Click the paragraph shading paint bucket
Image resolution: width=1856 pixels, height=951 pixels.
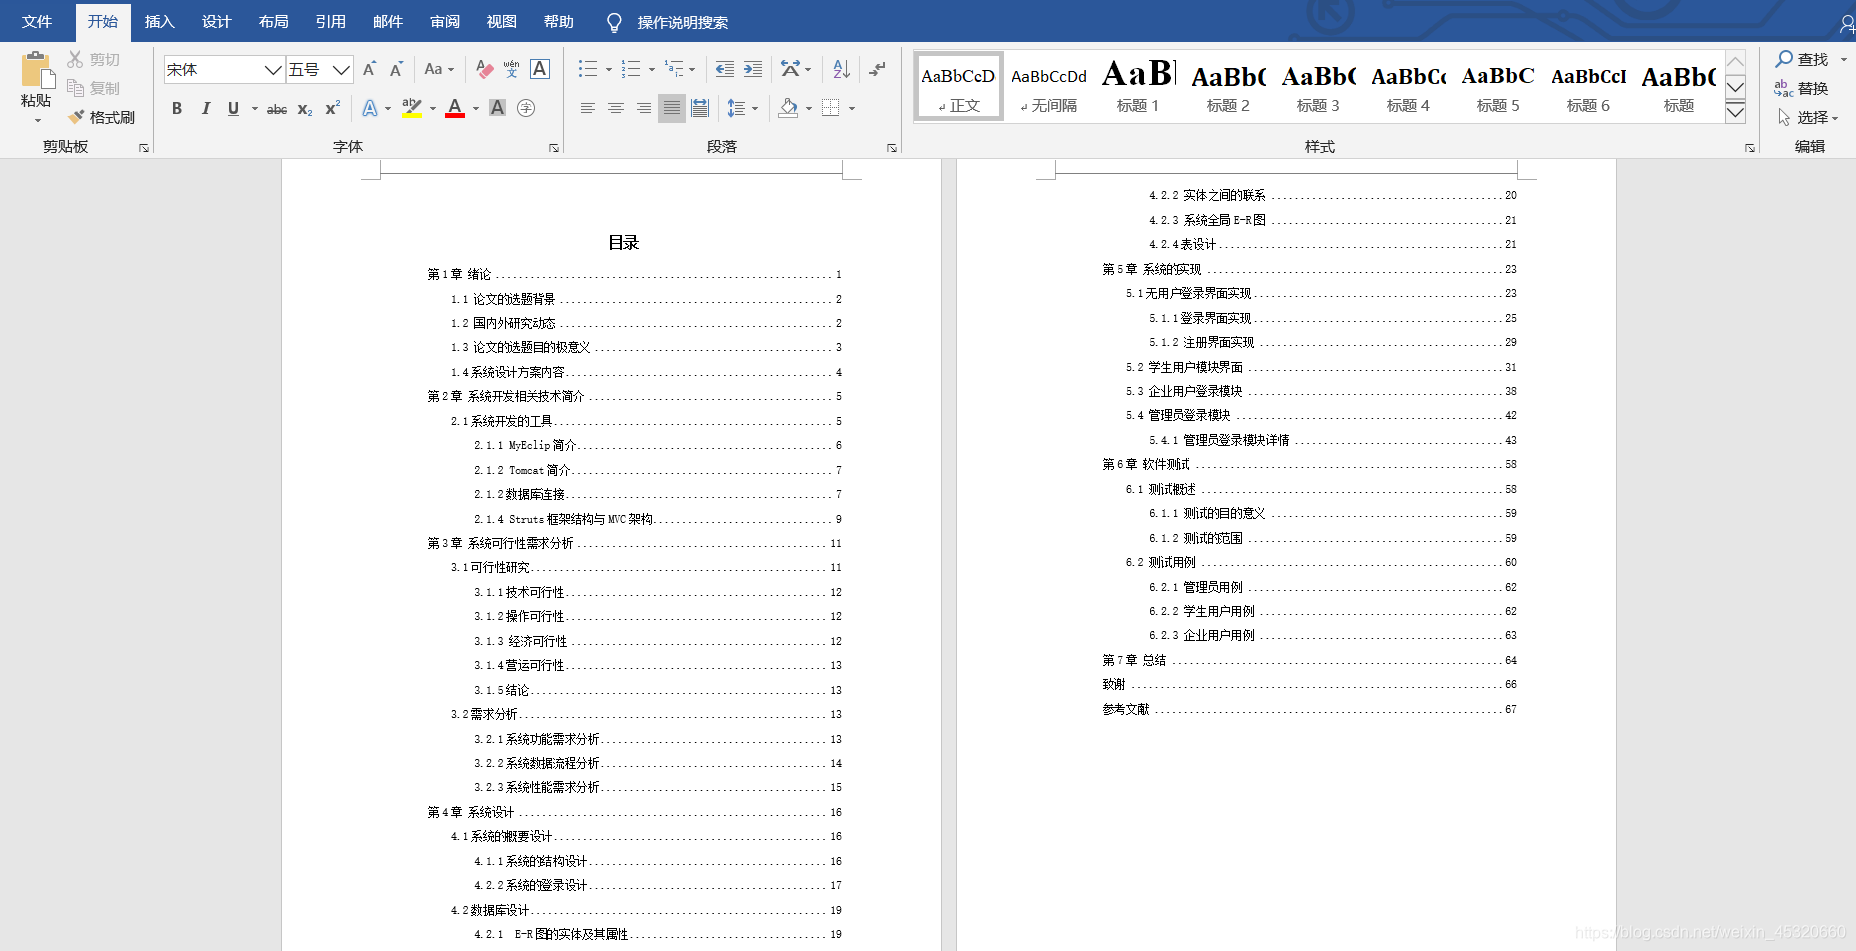(x=788, y=108)
